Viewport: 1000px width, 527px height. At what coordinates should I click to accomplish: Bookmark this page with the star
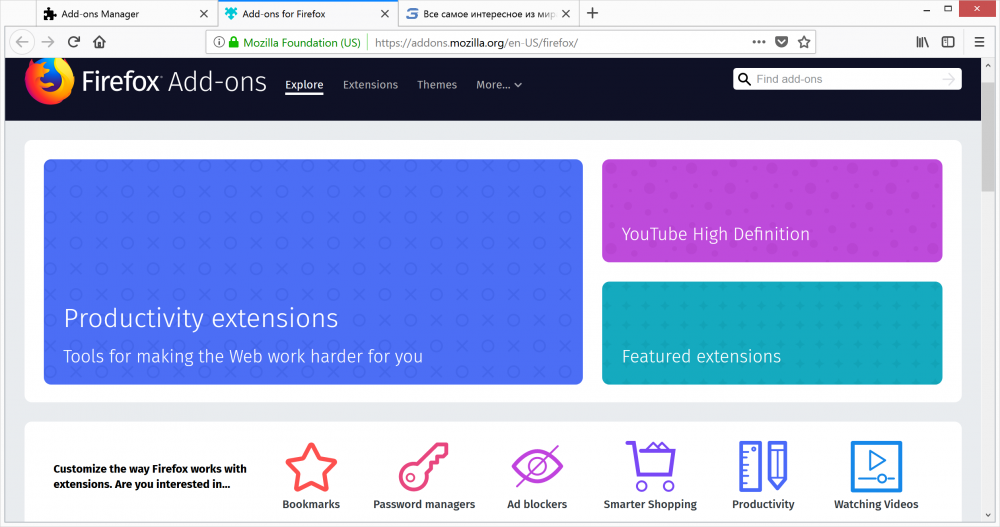(x=804, y=42)
